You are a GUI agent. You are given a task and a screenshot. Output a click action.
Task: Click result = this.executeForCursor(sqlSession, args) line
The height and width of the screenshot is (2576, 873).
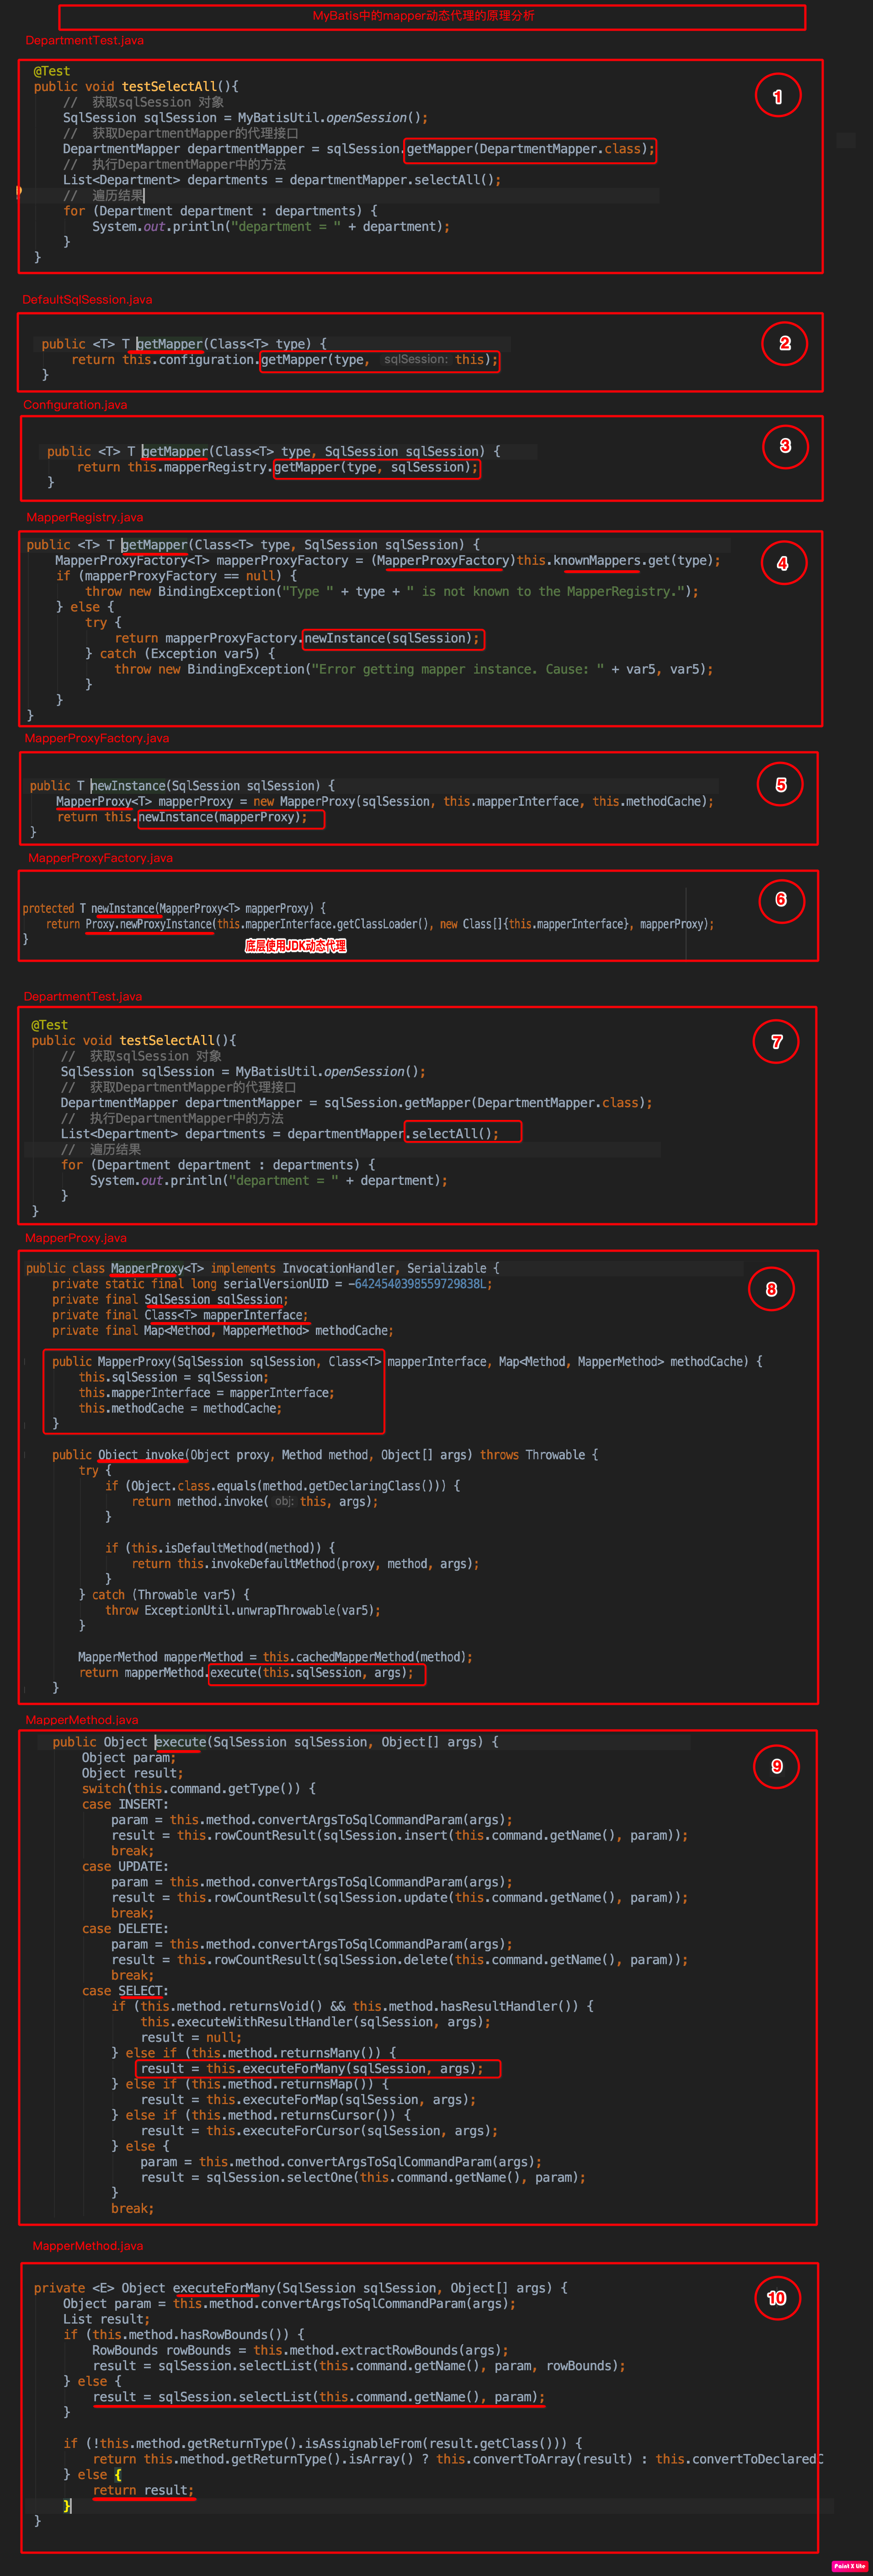(319, 2131)
